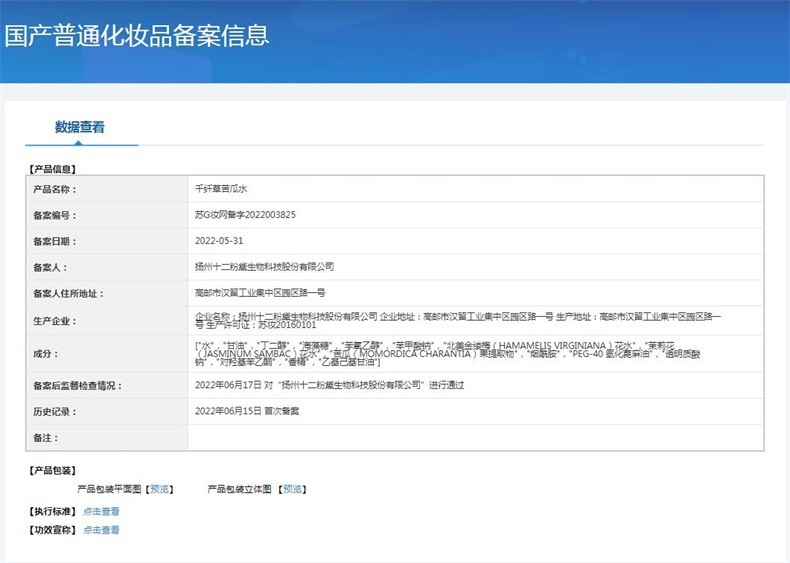Image resolution: width=790 pixels, height=563 pixels.
Task: Select the filing date 2022-05-31
Action: click(219, 241)
